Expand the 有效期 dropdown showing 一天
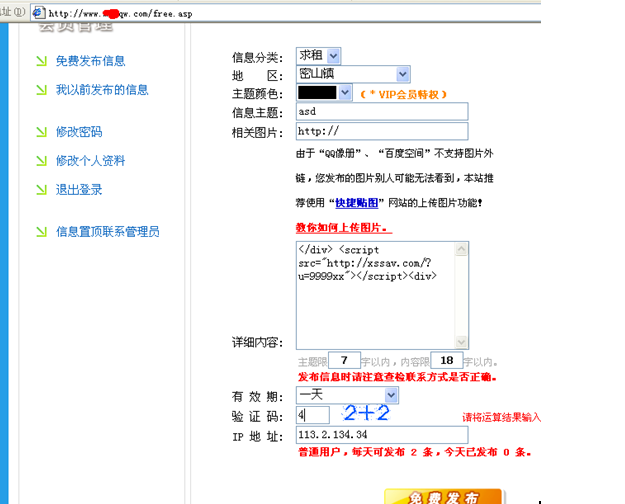Image resolution: width=625 pixels, height=504 pixels. [x=347, y=395]
